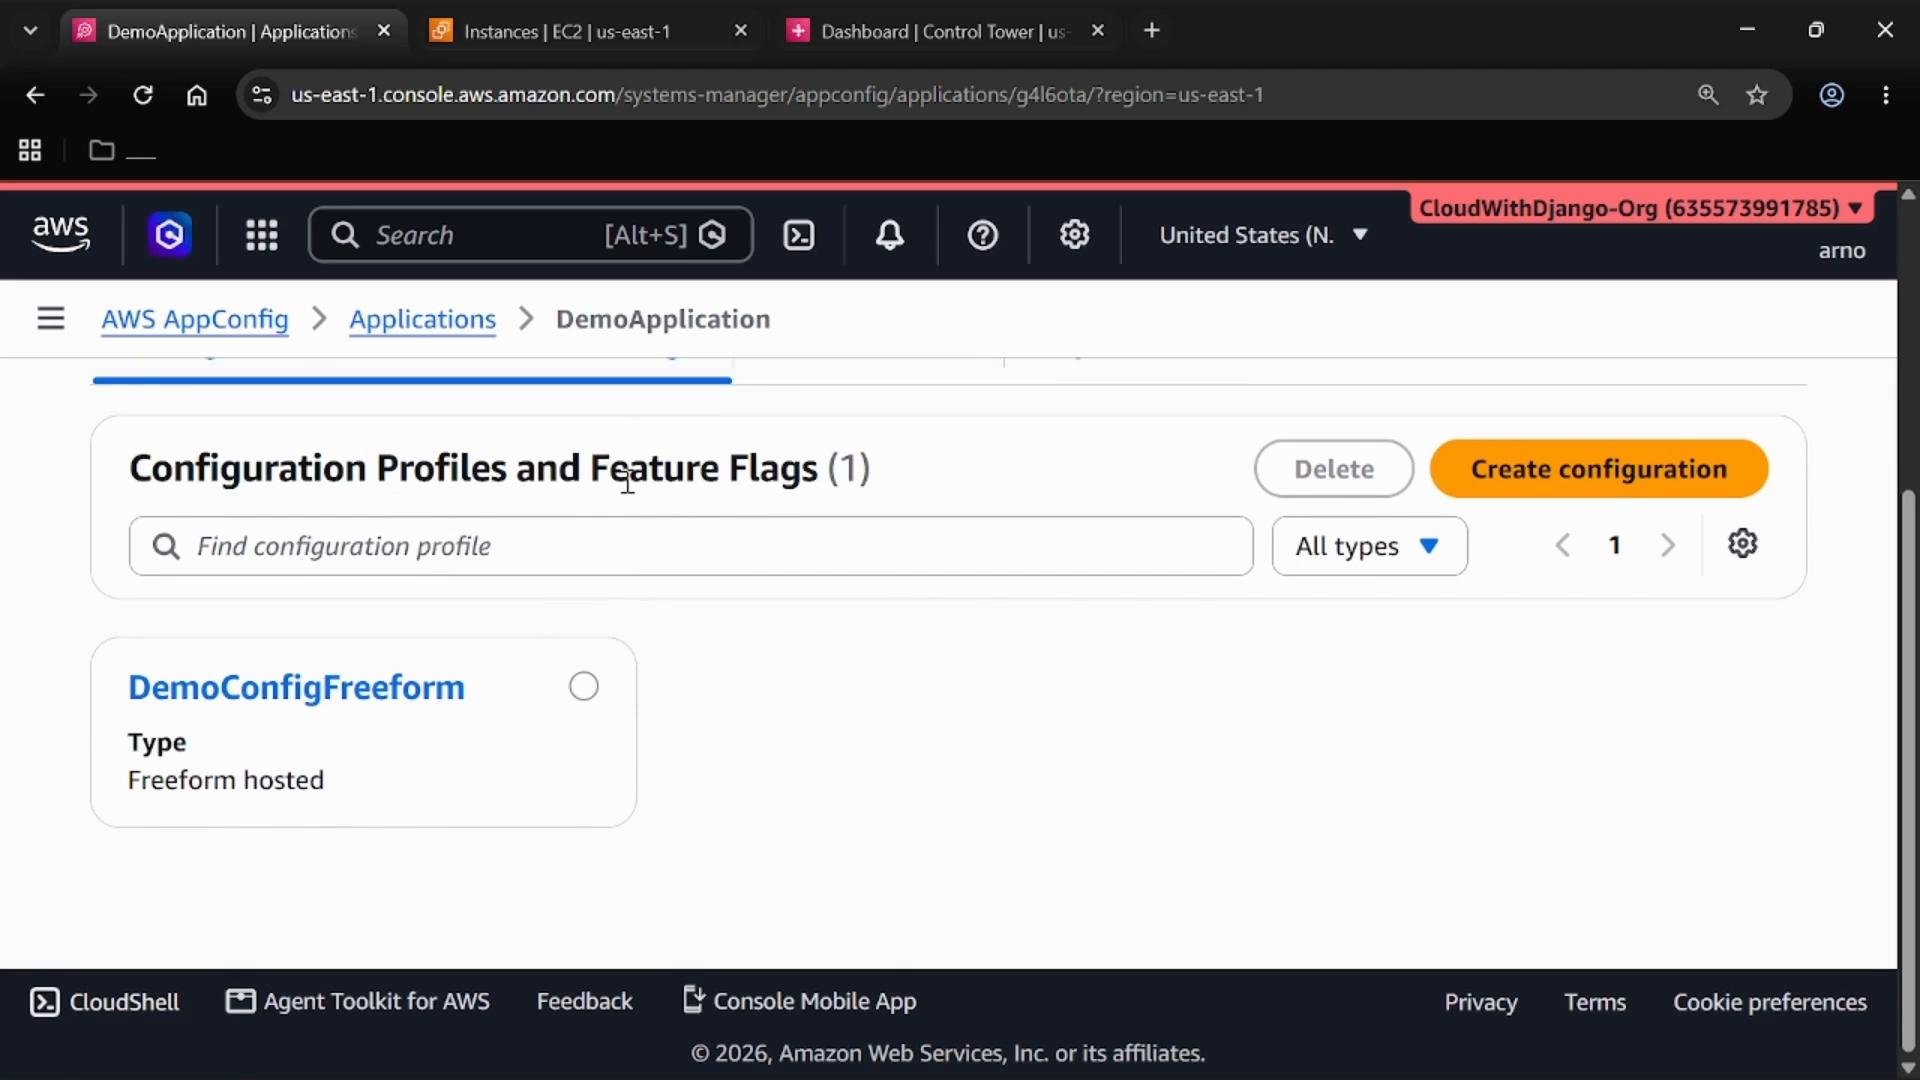
Task: Navigate to Applications breadcrumb link
Action: (422, 319)
